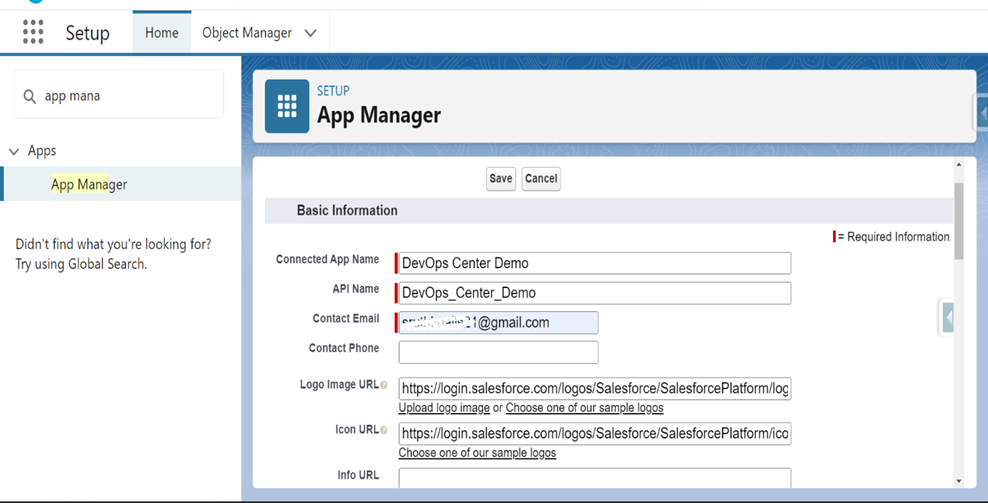988x503 pixels.
Task: Click the Upload logo image link
Action: (x=444, y=408)
